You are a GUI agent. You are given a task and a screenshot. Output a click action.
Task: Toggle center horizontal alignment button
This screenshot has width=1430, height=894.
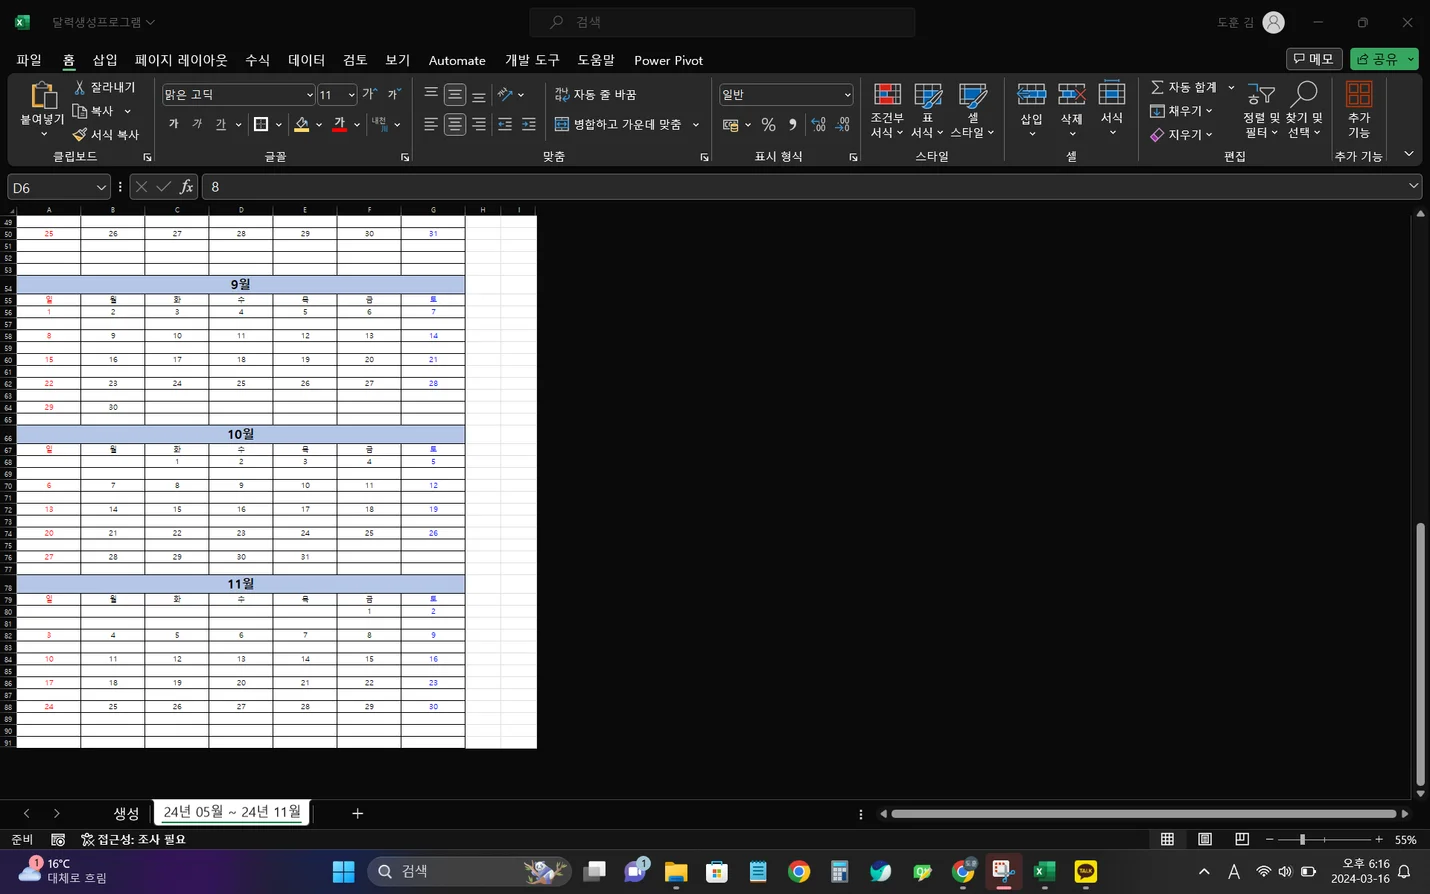click(x=455, y=125)
